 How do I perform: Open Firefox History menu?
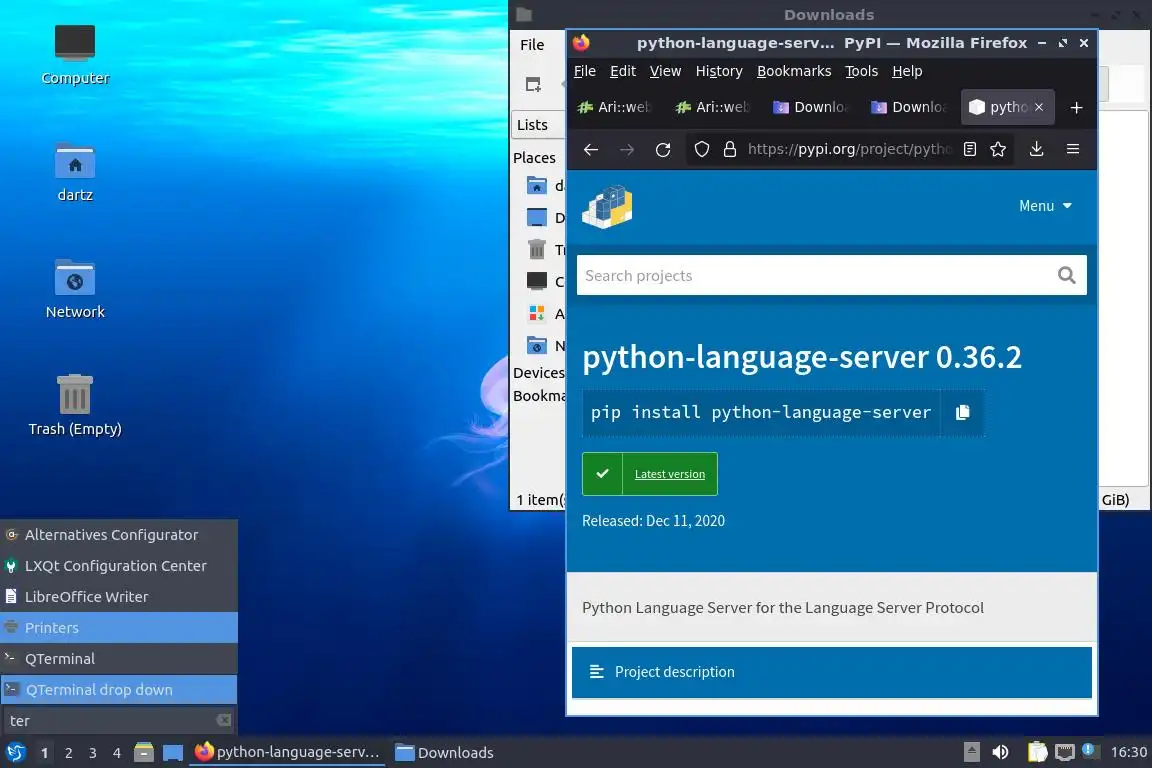click(719, 71)
